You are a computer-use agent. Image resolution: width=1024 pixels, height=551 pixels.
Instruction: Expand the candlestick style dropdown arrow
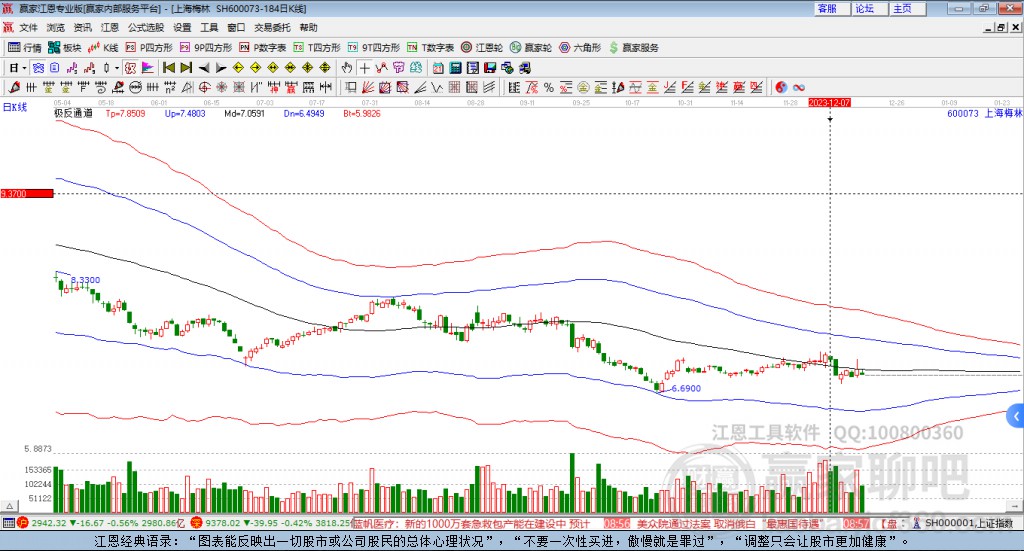click(x=117, y=68)
